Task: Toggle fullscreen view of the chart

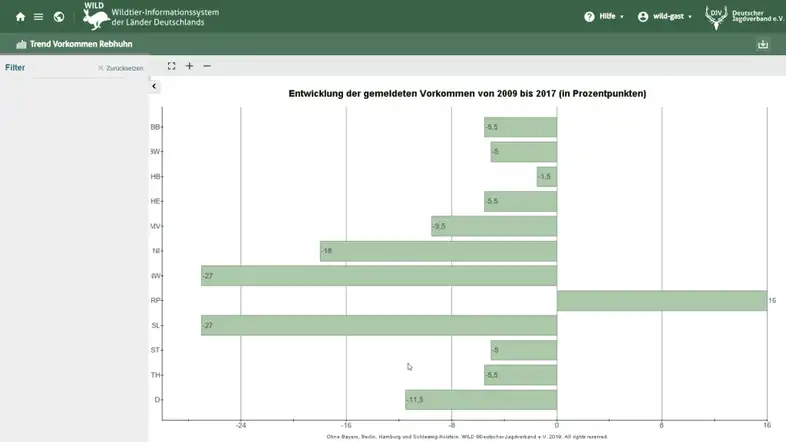Action: click(x=171, y=66)
